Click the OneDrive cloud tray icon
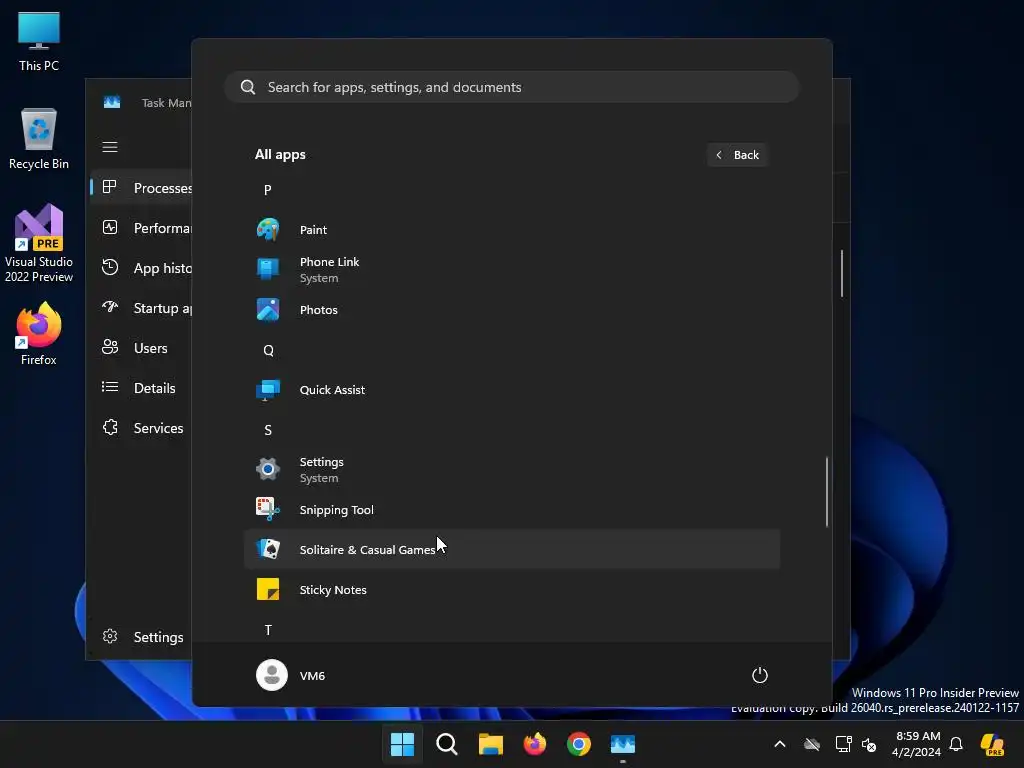This screenshot has width=1024, height=768. pos(812,744)
